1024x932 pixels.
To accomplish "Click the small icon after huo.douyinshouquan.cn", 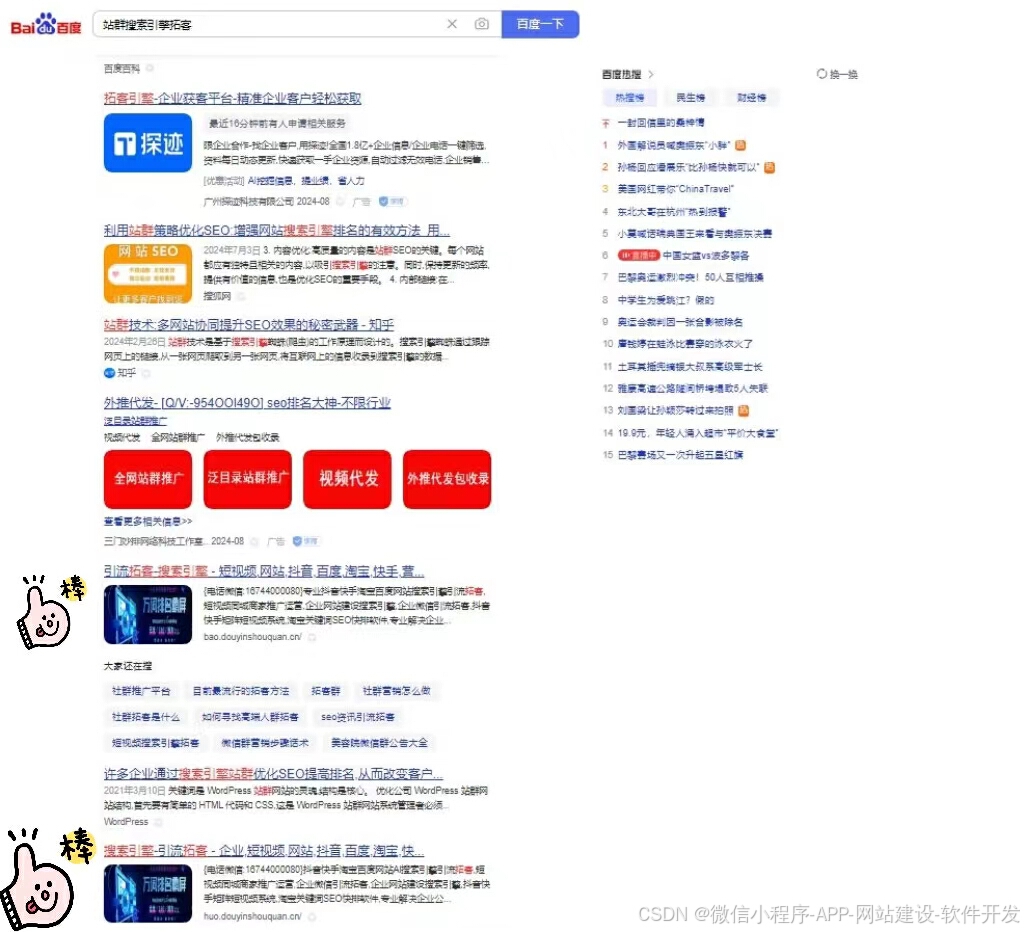I will (x=312, y=916).
